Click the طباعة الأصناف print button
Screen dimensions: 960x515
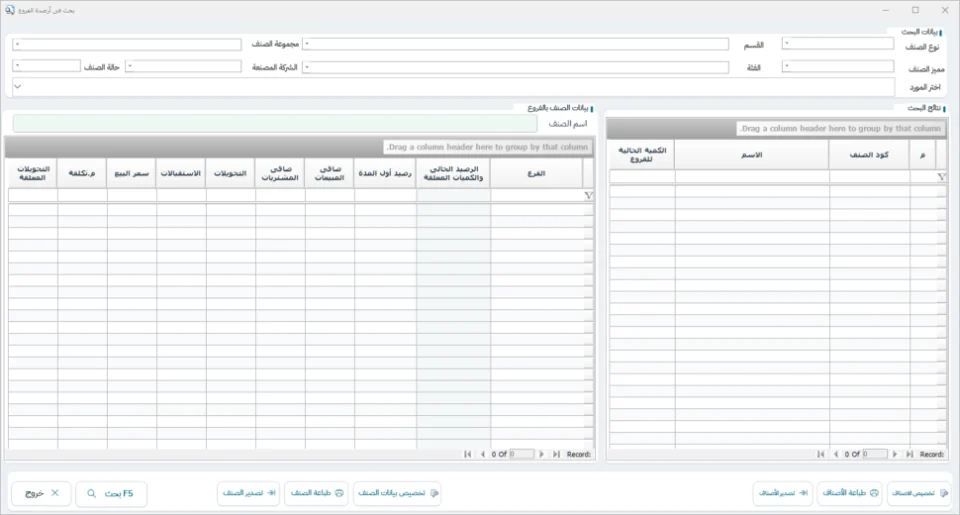[x=850, y=493]
